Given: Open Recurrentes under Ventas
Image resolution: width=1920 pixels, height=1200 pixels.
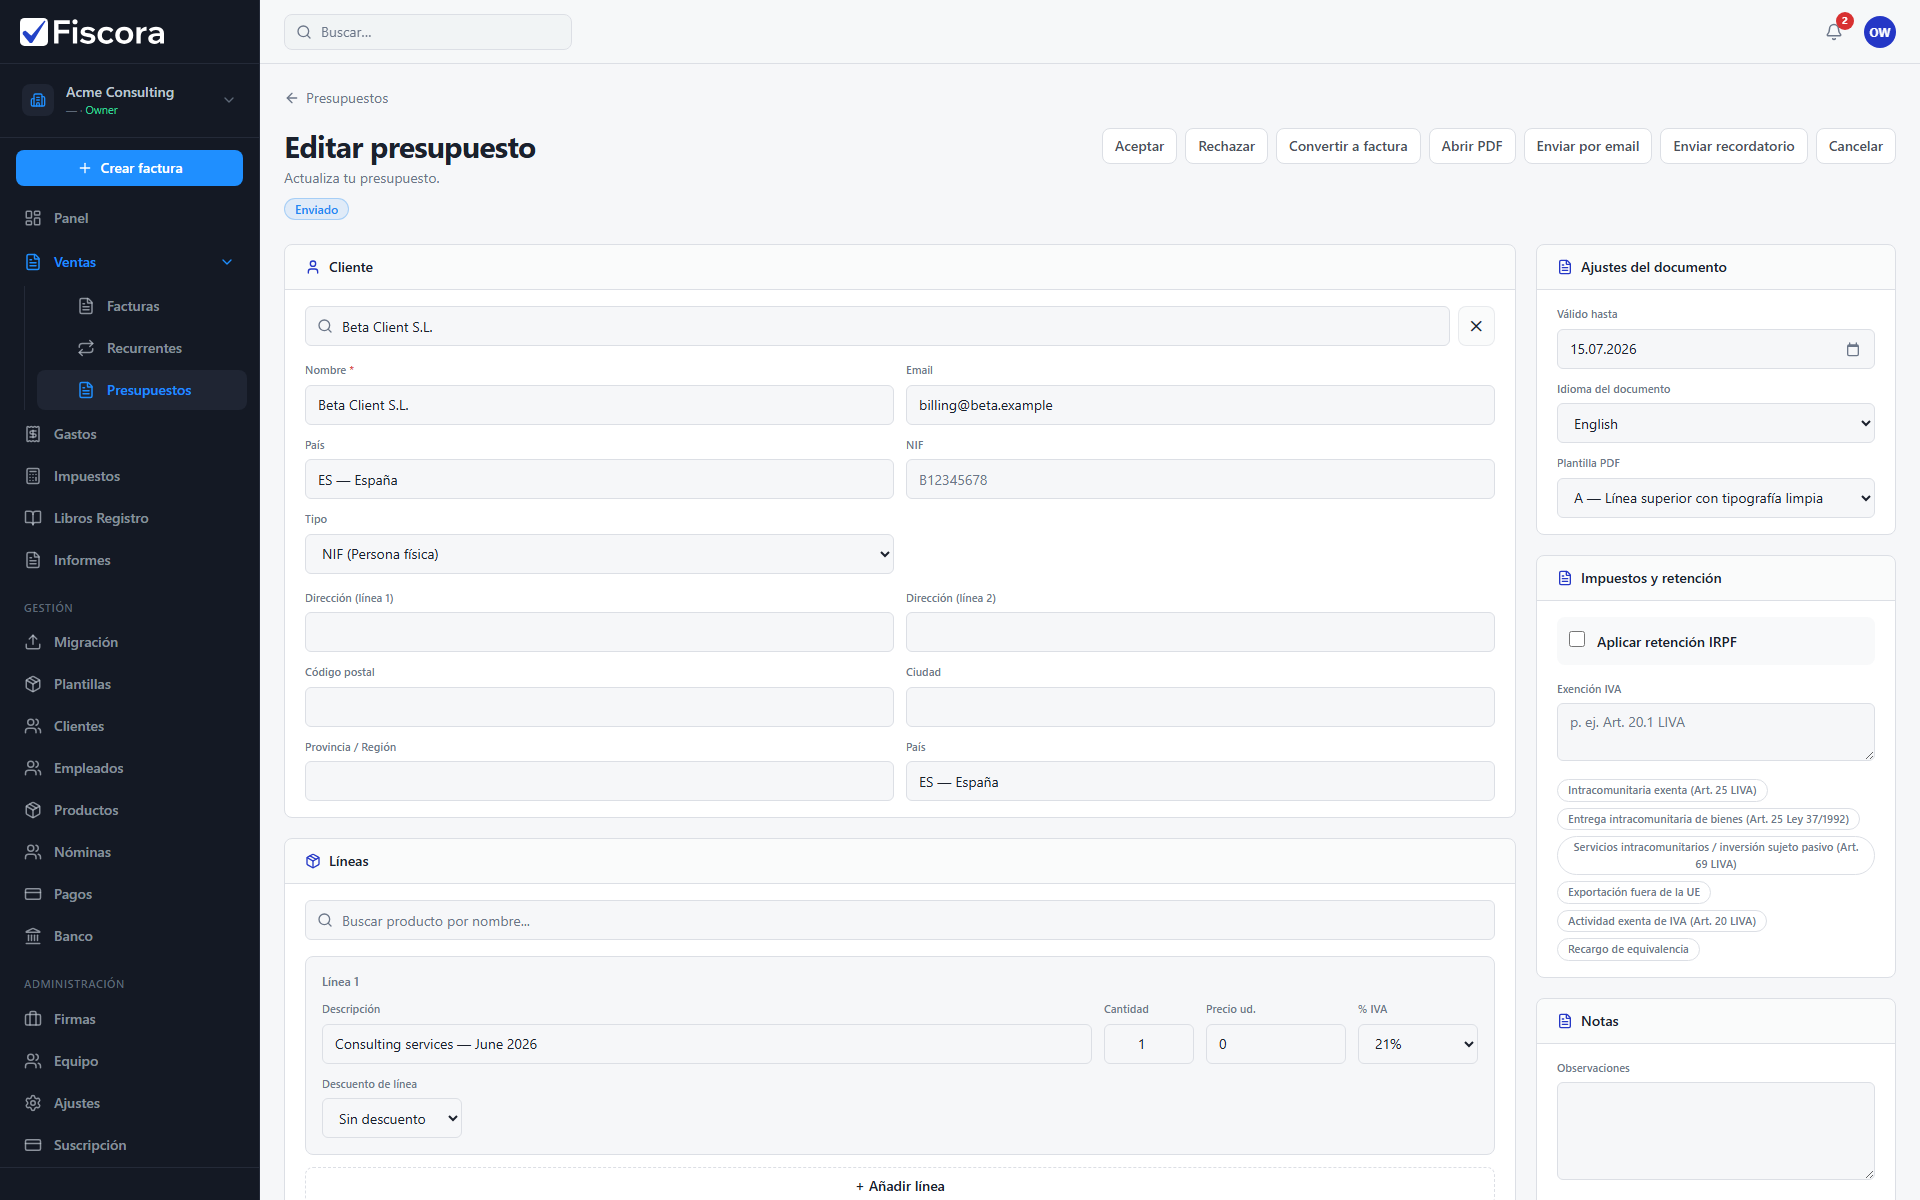Looking at the screenshot, I should (x=142, y=348).
